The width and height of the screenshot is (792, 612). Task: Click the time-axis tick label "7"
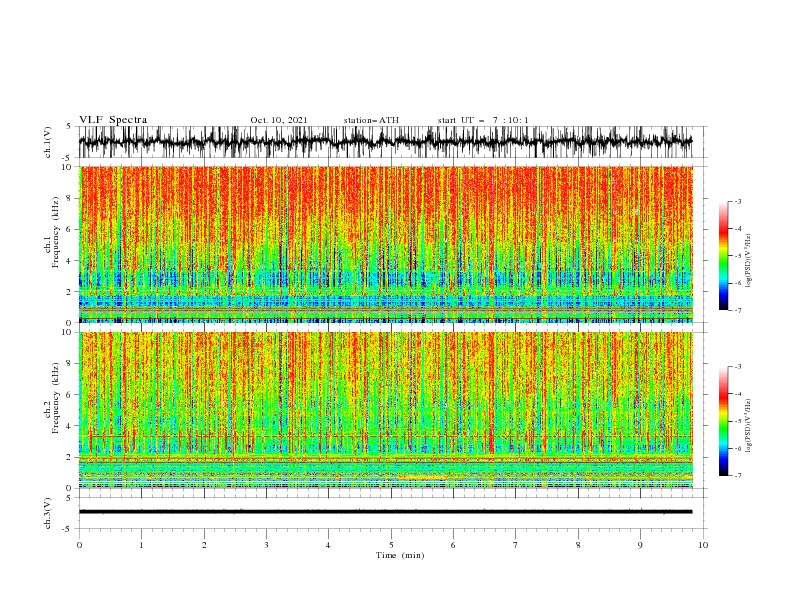coord(516,545)
